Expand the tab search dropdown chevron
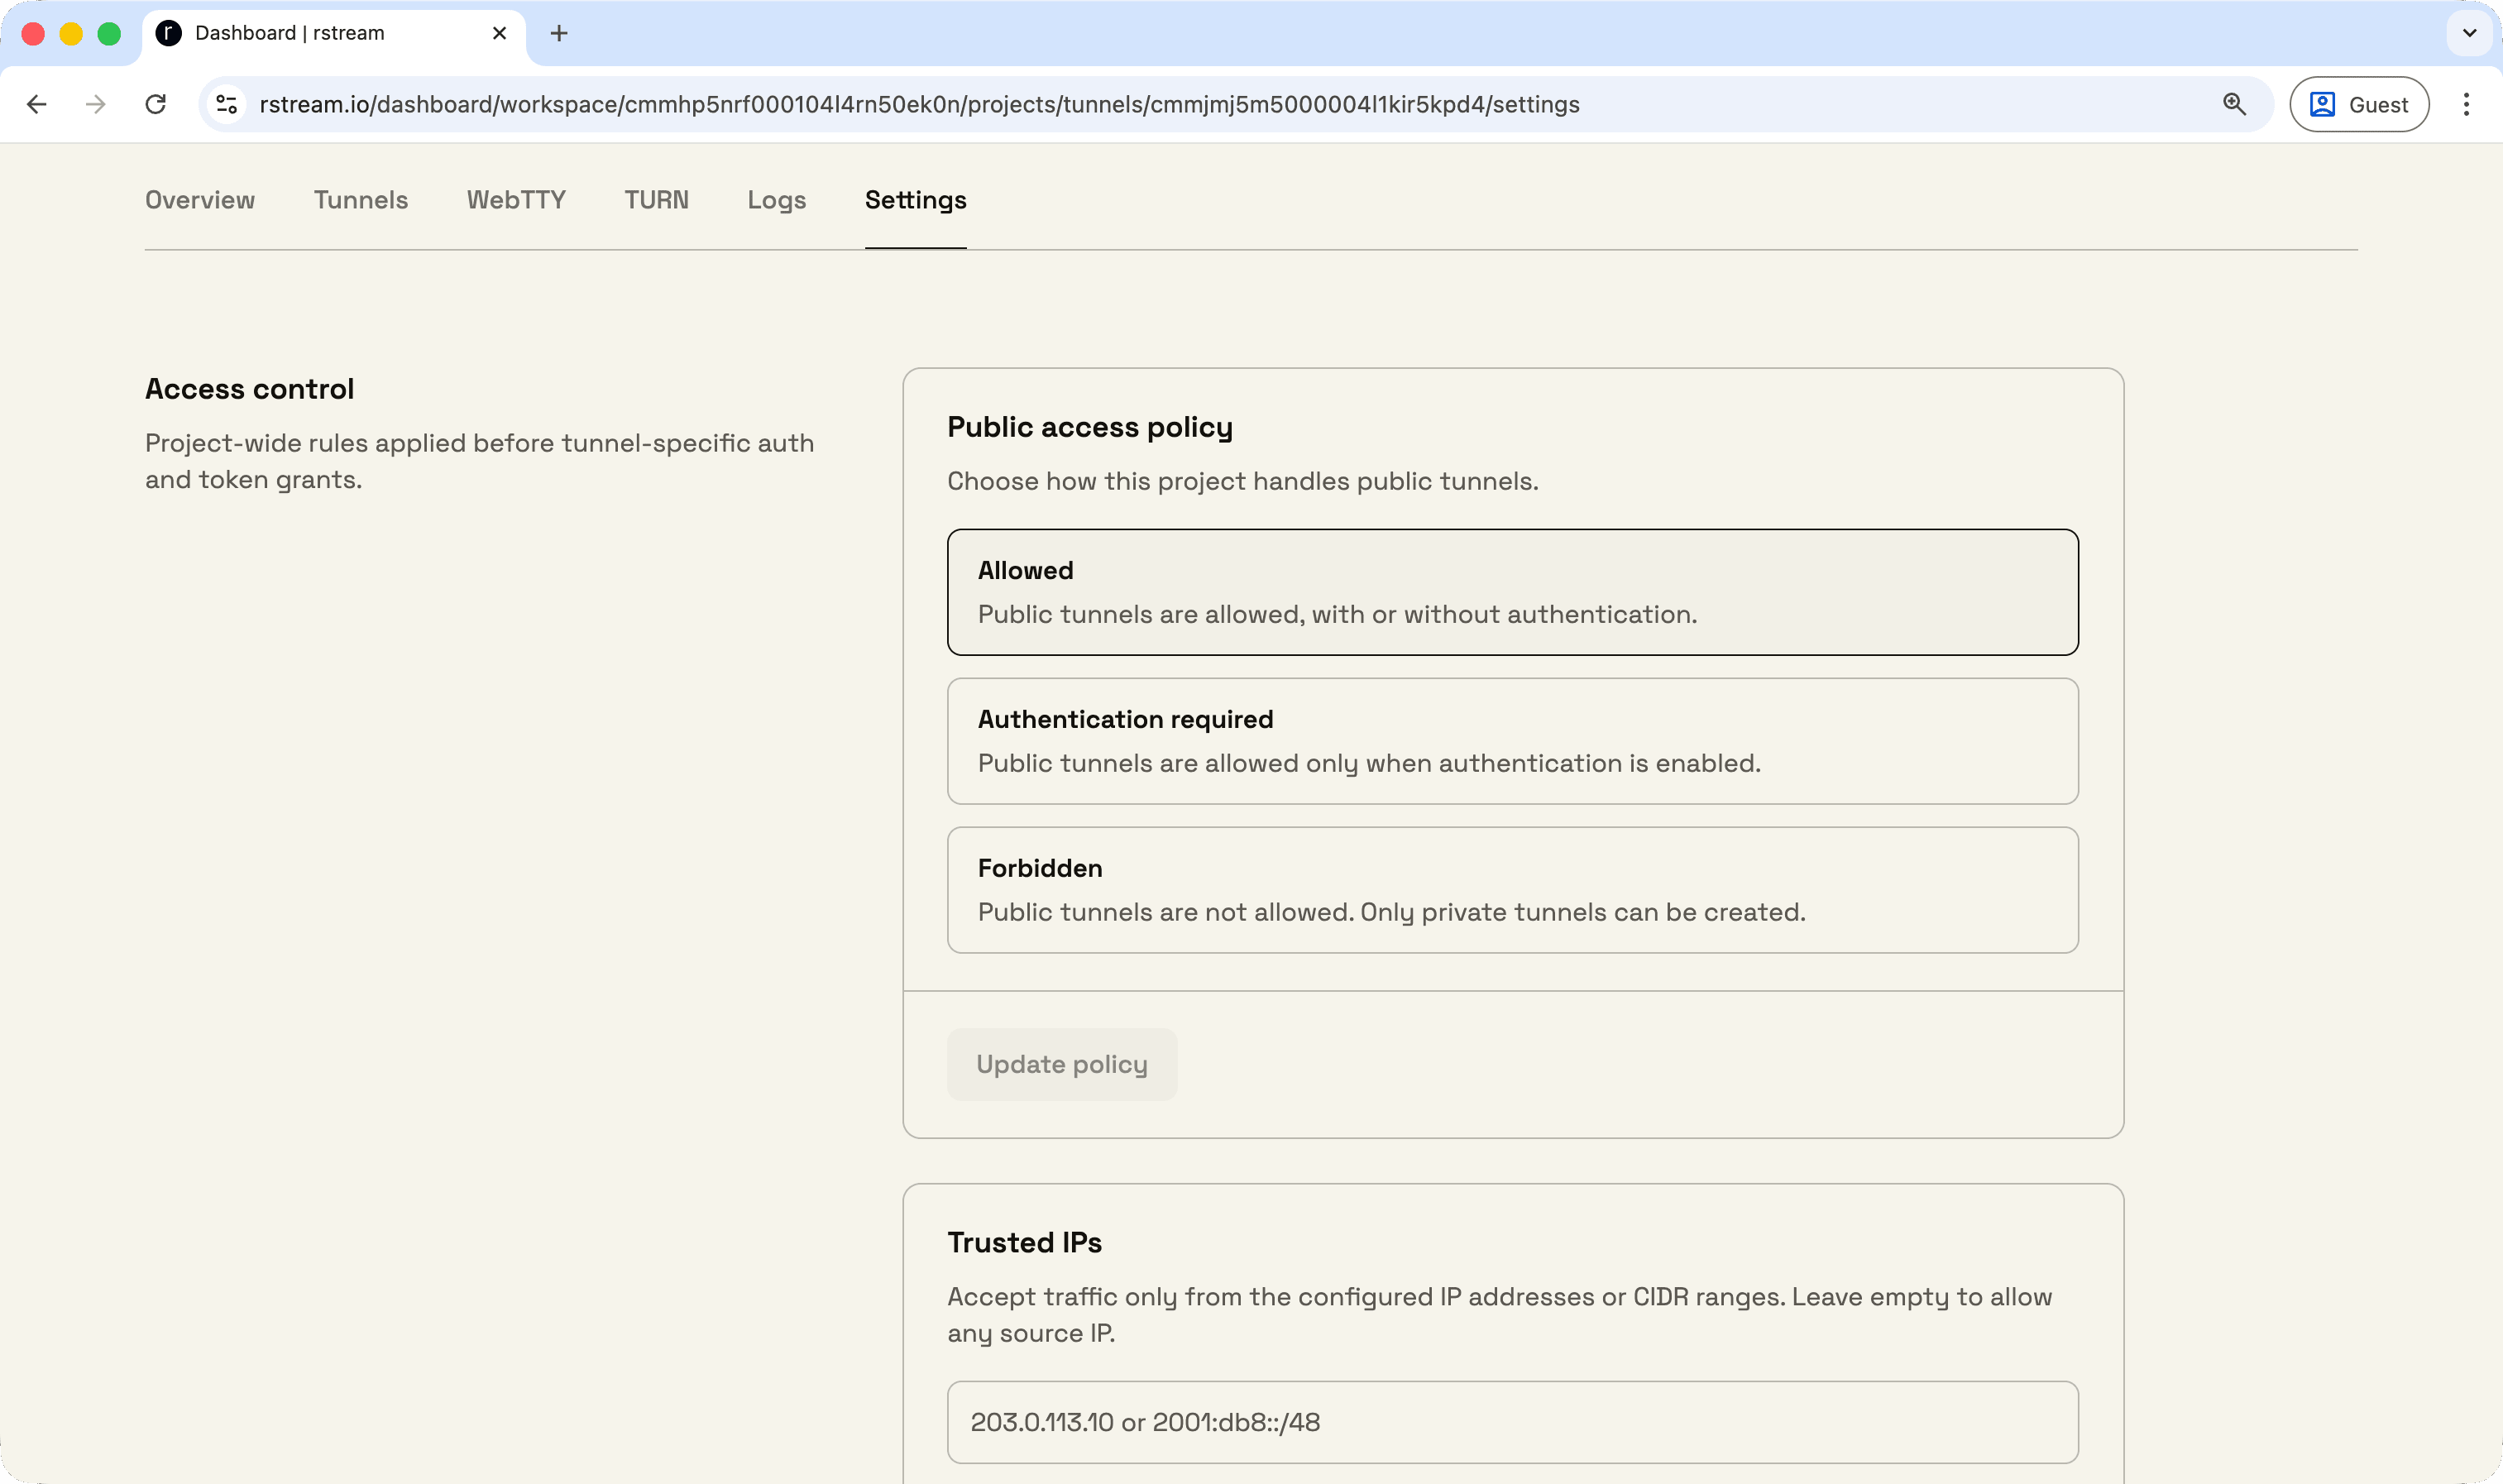2503x1484 pixels. click(2469, 33)
